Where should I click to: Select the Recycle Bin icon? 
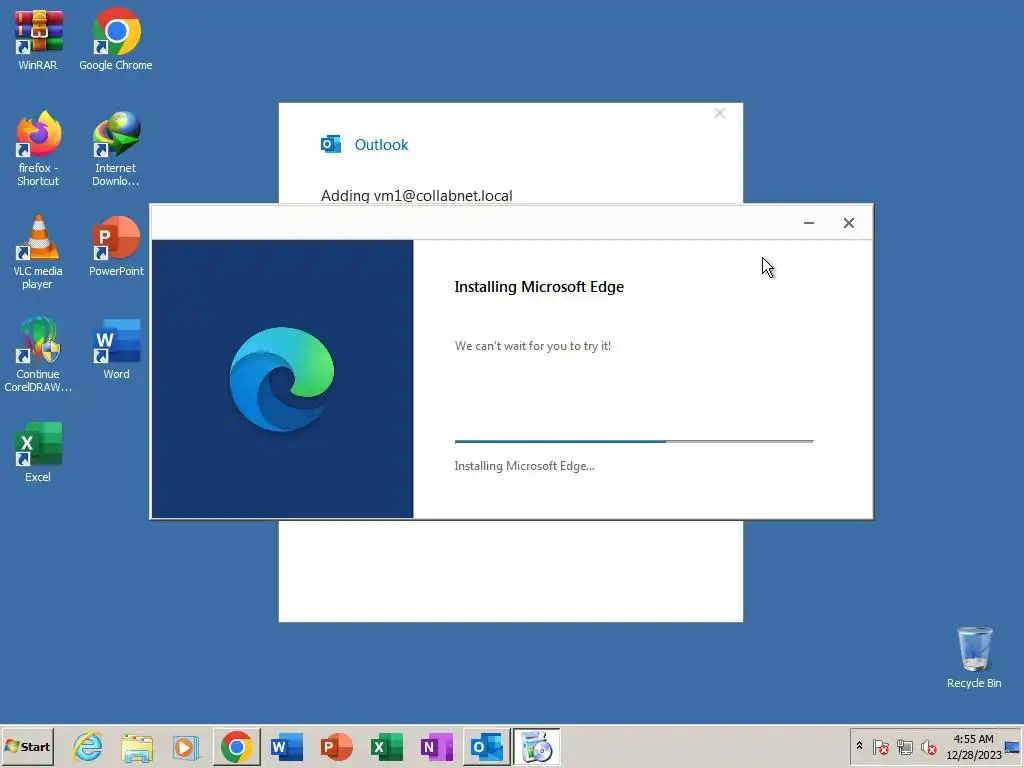[974, 657]
